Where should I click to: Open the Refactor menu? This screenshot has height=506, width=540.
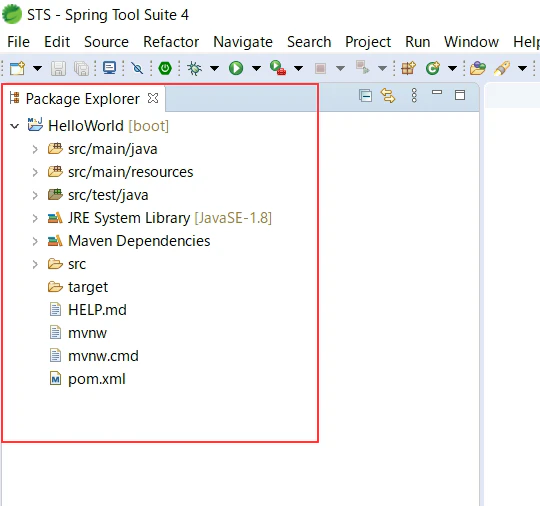[x=171, y=42]
